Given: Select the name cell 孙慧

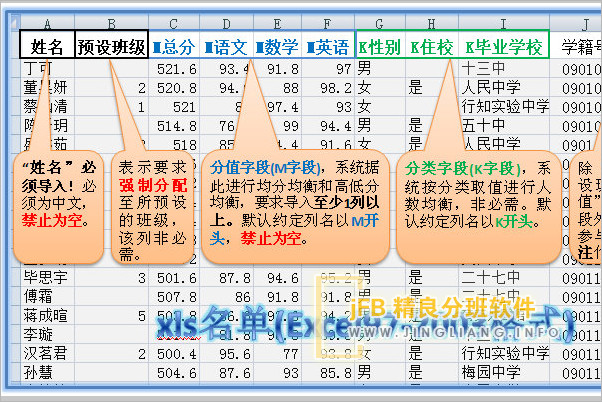Looking at the screenshot, I should pos(47,372).
